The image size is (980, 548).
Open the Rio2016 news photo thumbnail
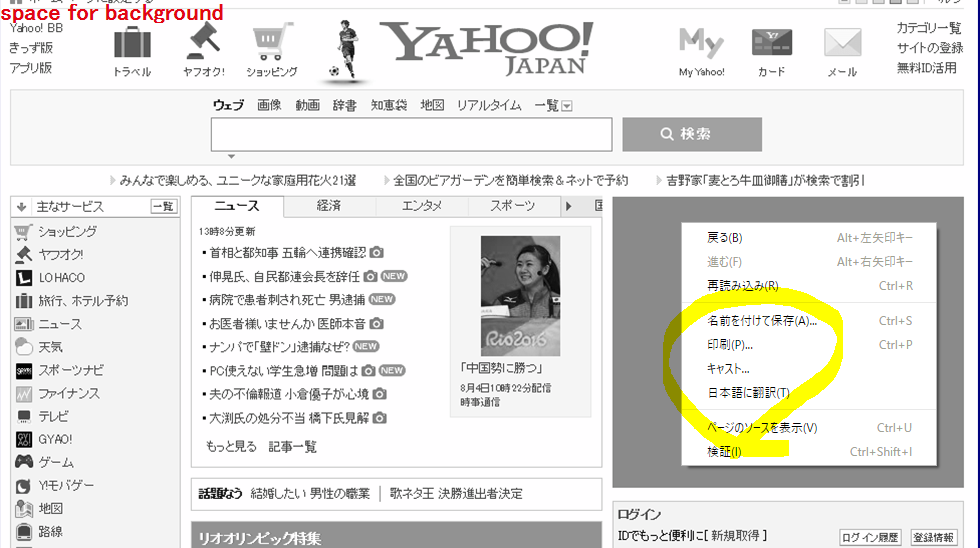tap(520, 296)
